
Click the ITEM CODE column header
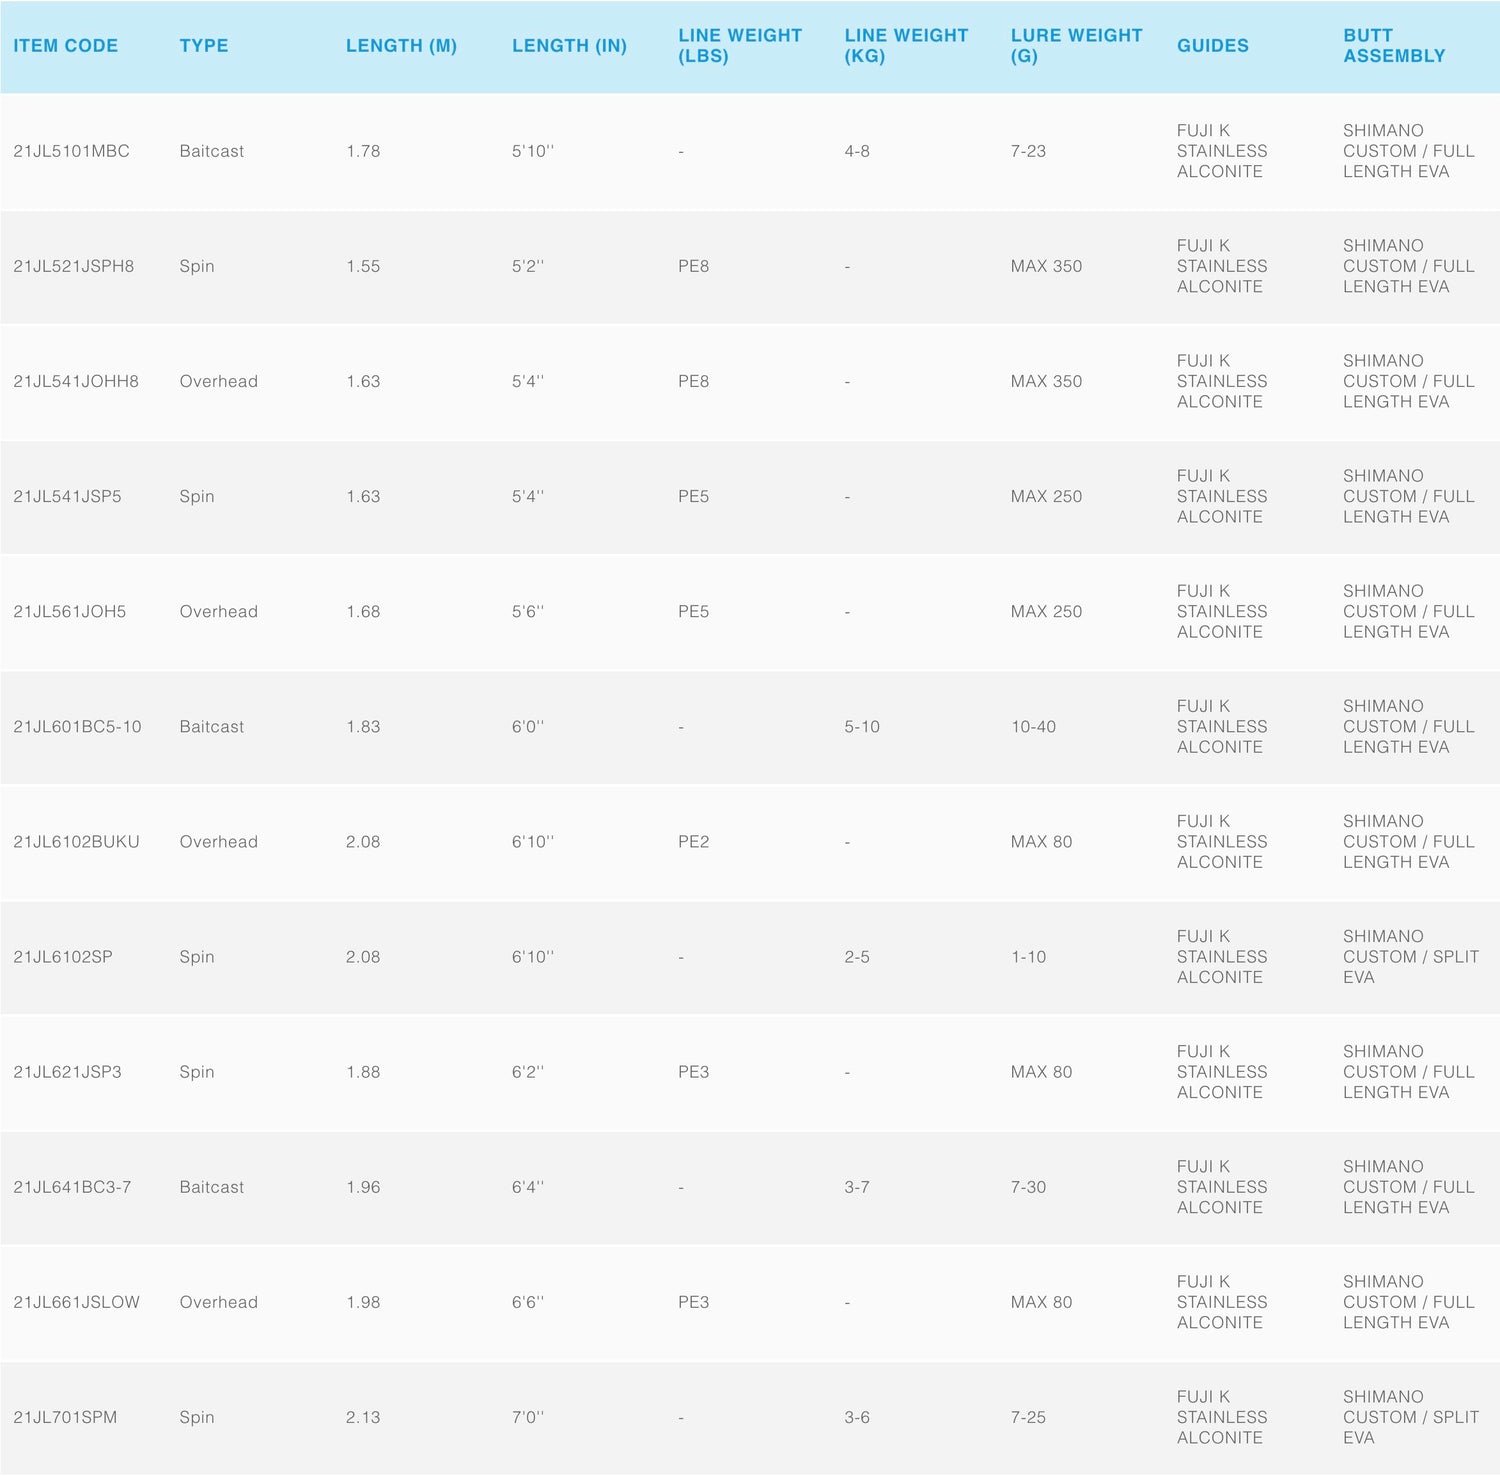coord(66,46)
